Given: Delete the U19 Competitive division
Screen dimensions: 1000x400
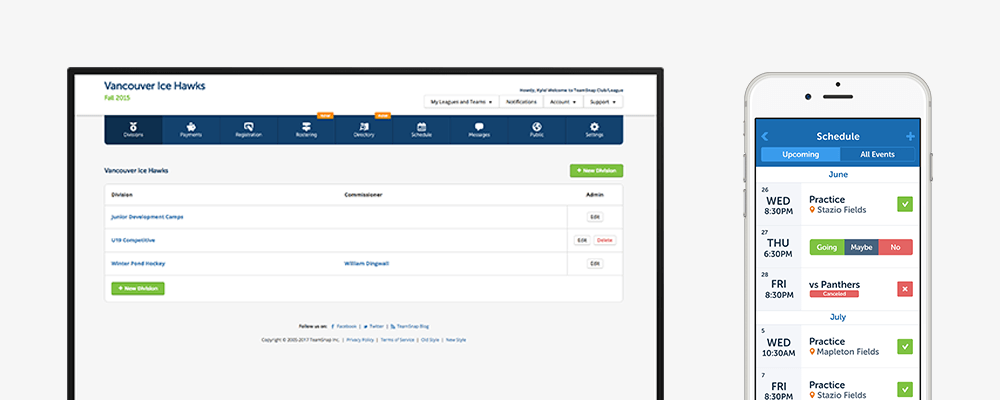Looking at the screenshot, I should 605,241.
